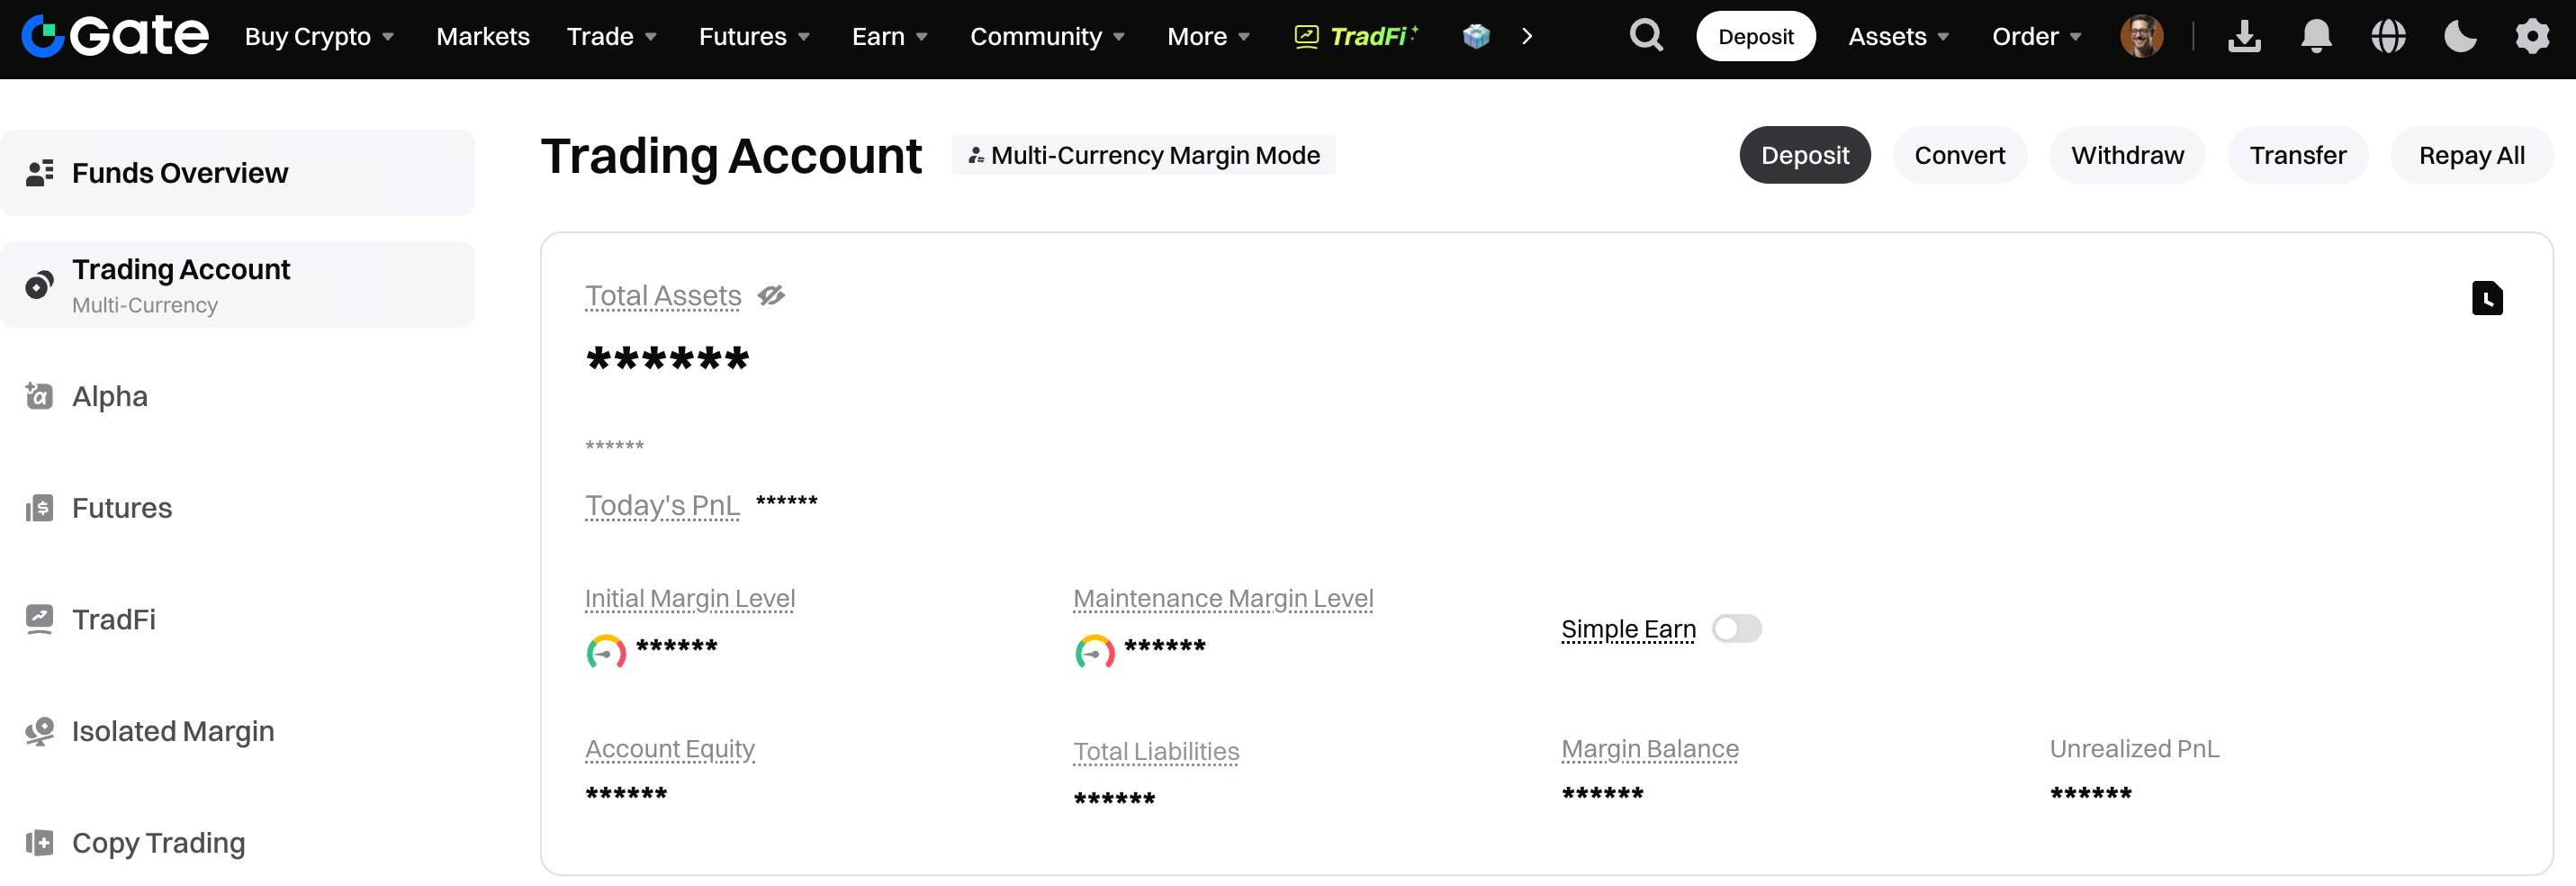Click the download app icon
This screenshot has height=886, width=2576.
[2244, 36]
